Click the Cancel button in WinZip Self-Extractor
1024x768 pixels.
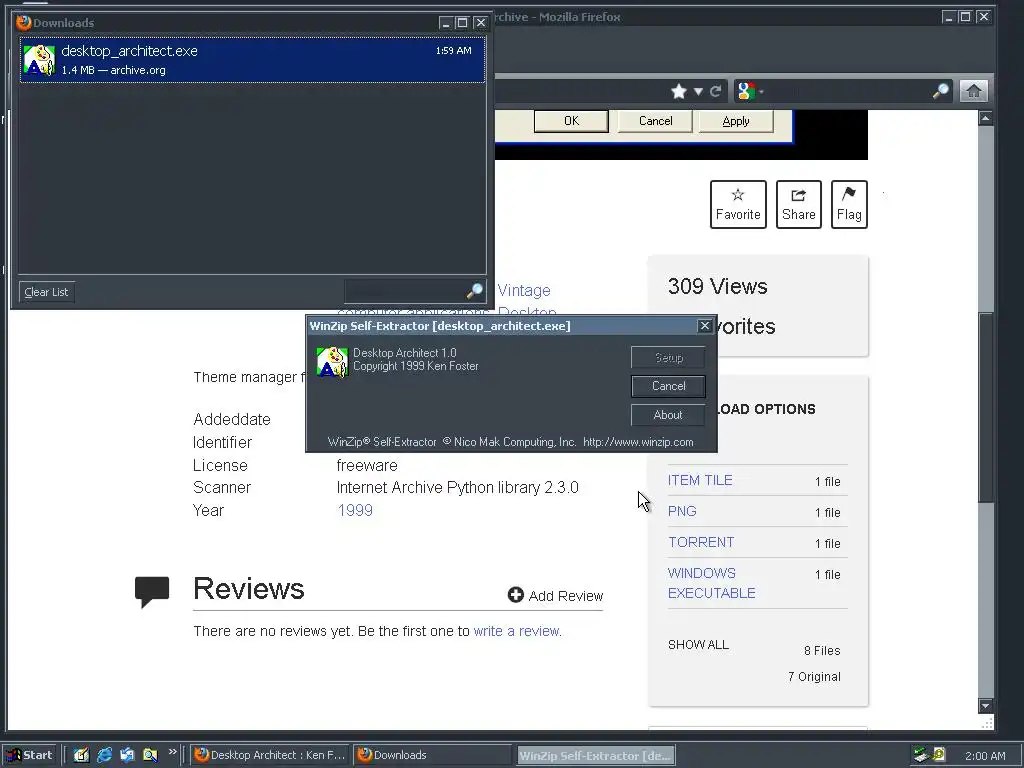click(x=668, y=386)
